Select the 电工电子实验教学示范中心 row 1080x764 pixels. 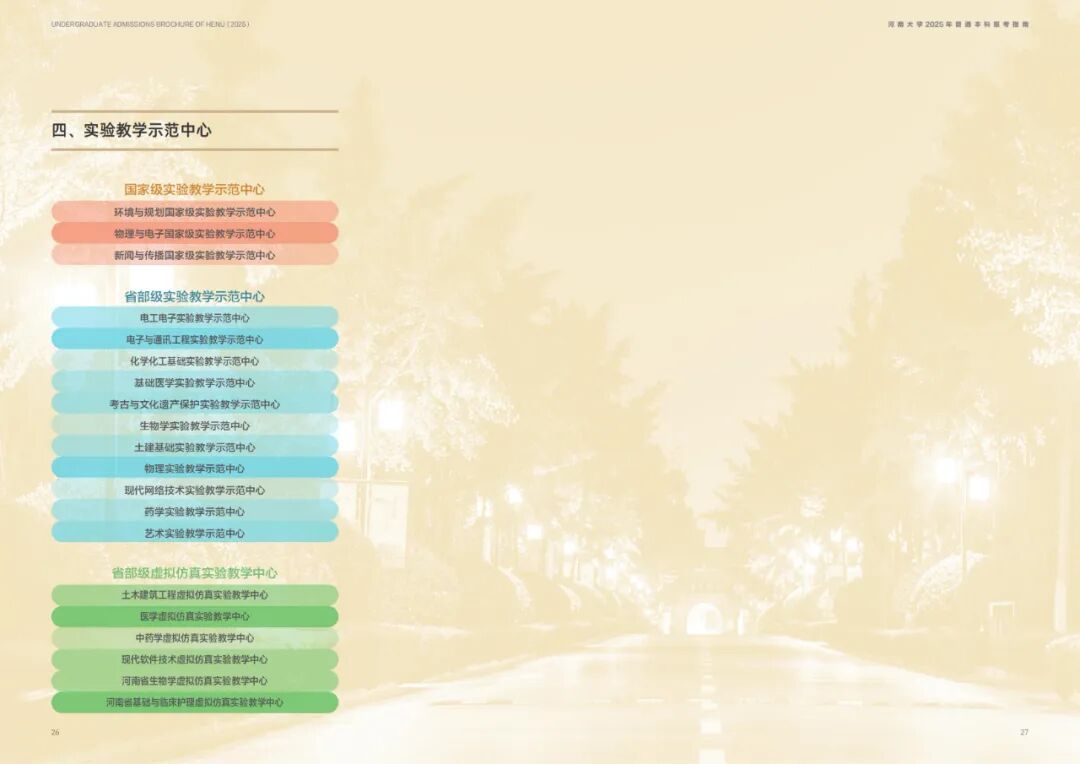195,318
